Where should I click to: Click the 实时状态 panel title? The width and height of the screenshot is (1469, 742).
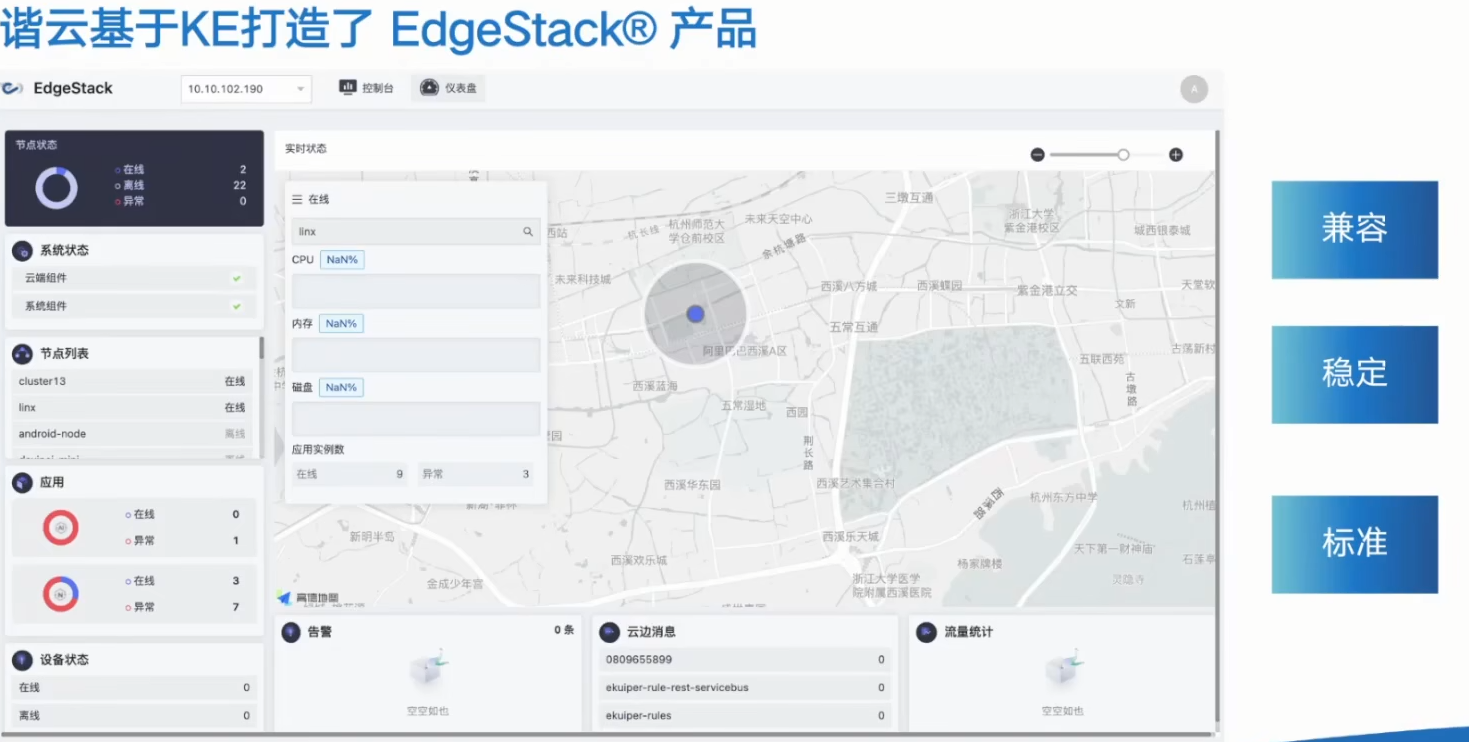[x=306, y=149]
